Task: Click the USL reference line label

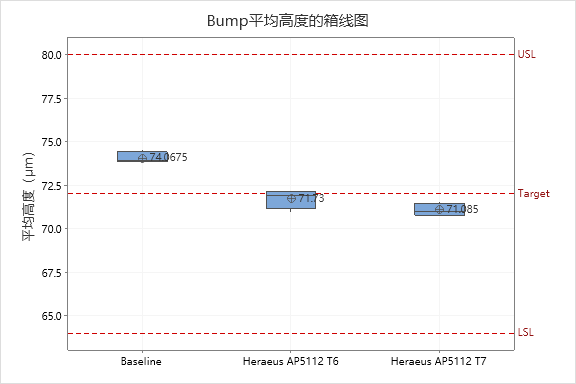Action: tap(526, 54)
